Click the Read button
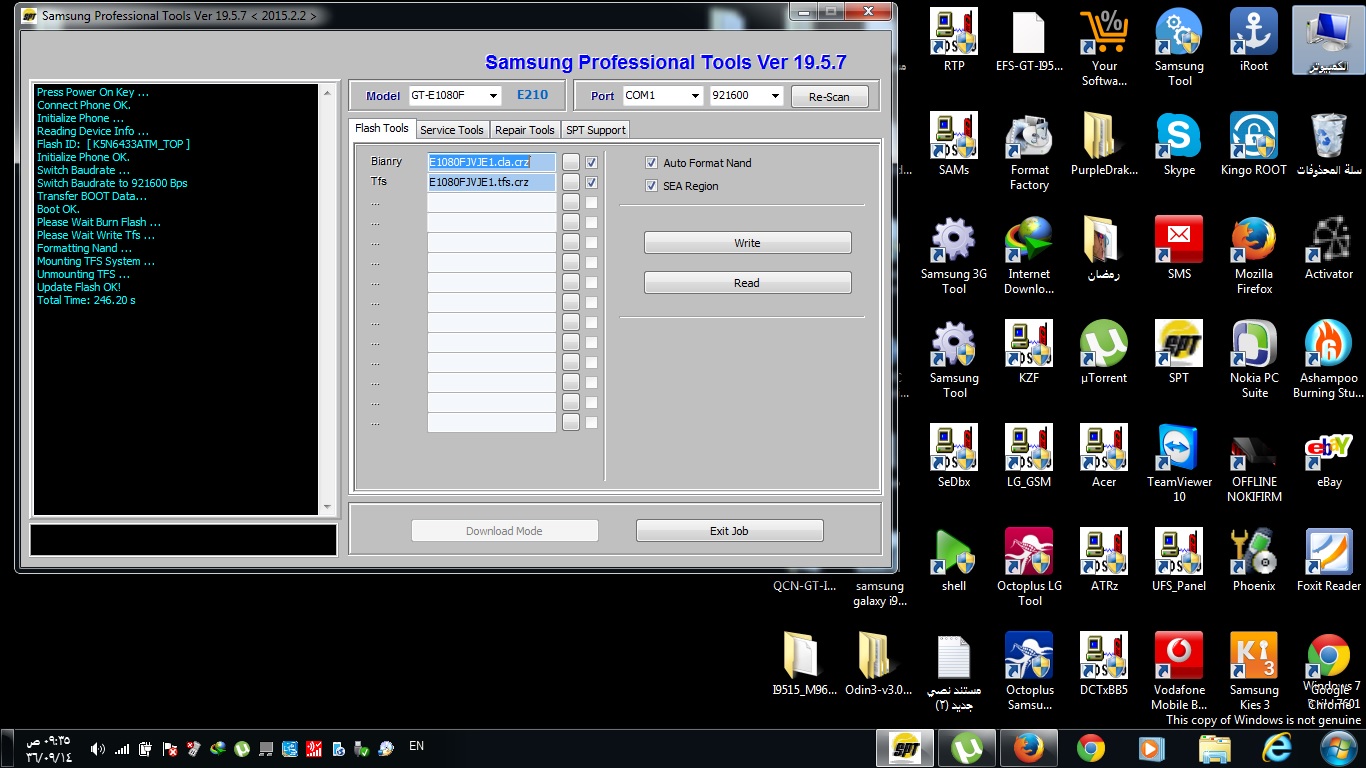The height and width of the screenshot is (768, 1366). 747,283
